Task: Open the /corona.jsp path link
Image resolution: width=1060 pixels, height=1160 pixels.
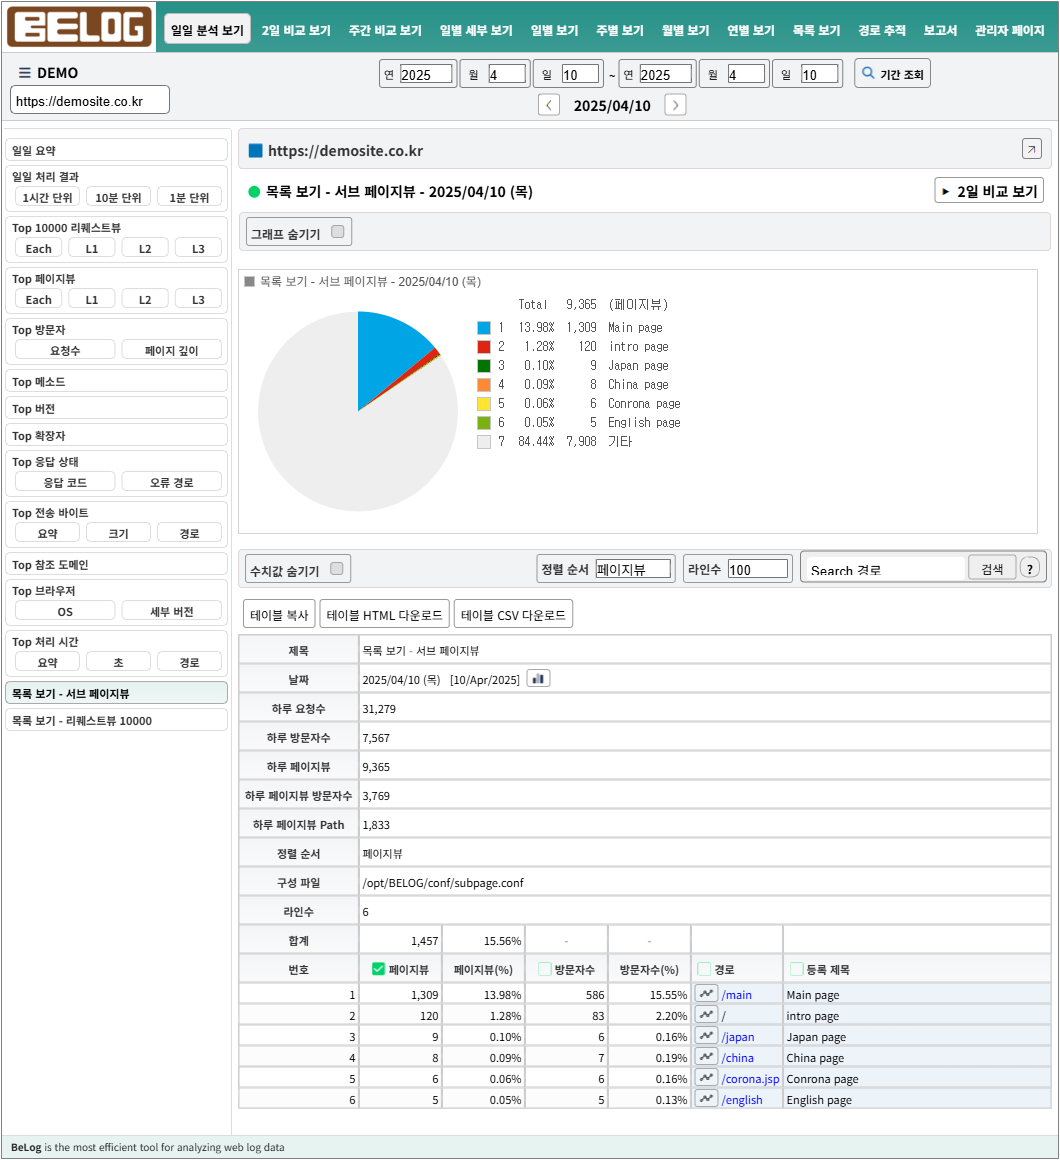Action: [750, 1079]
